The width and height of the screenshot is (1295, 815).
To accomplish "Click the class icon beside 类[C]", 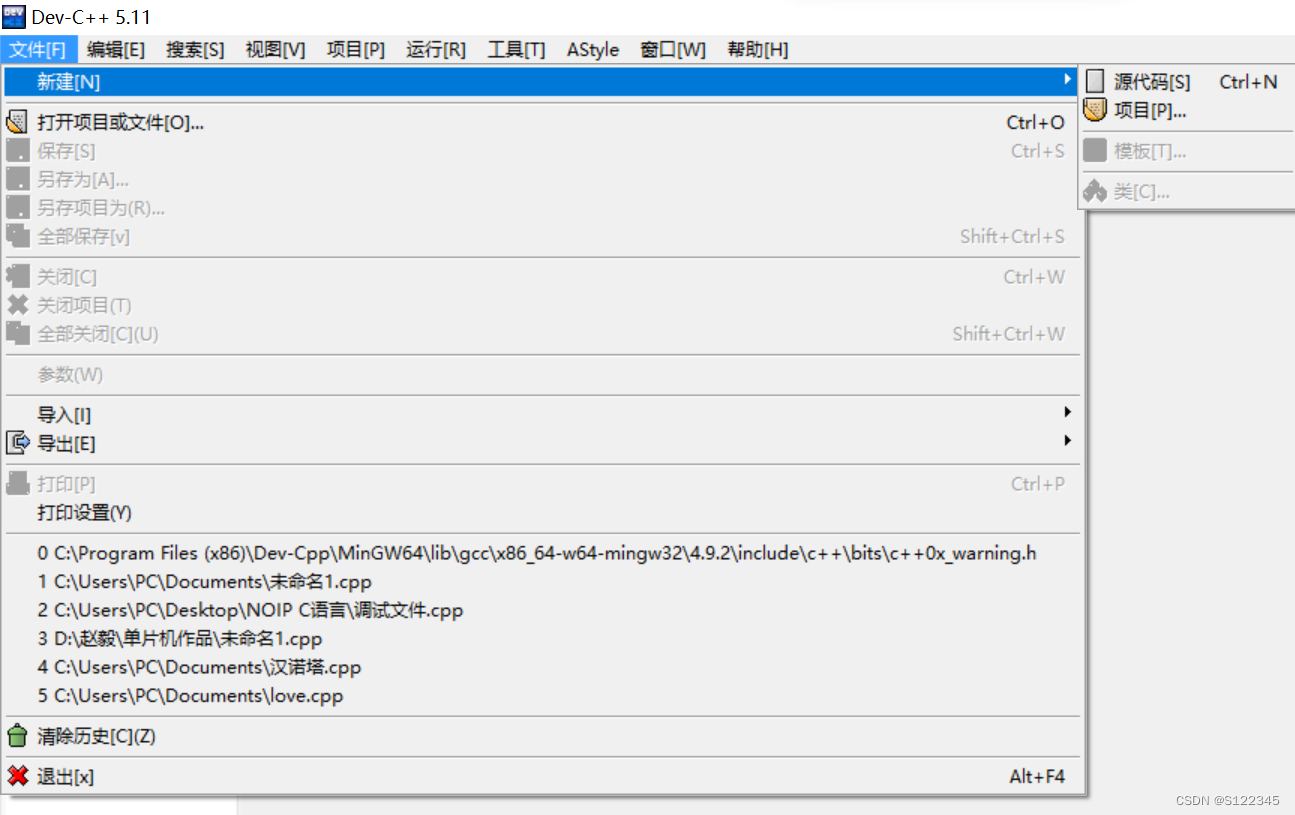I will point(1096,191).
